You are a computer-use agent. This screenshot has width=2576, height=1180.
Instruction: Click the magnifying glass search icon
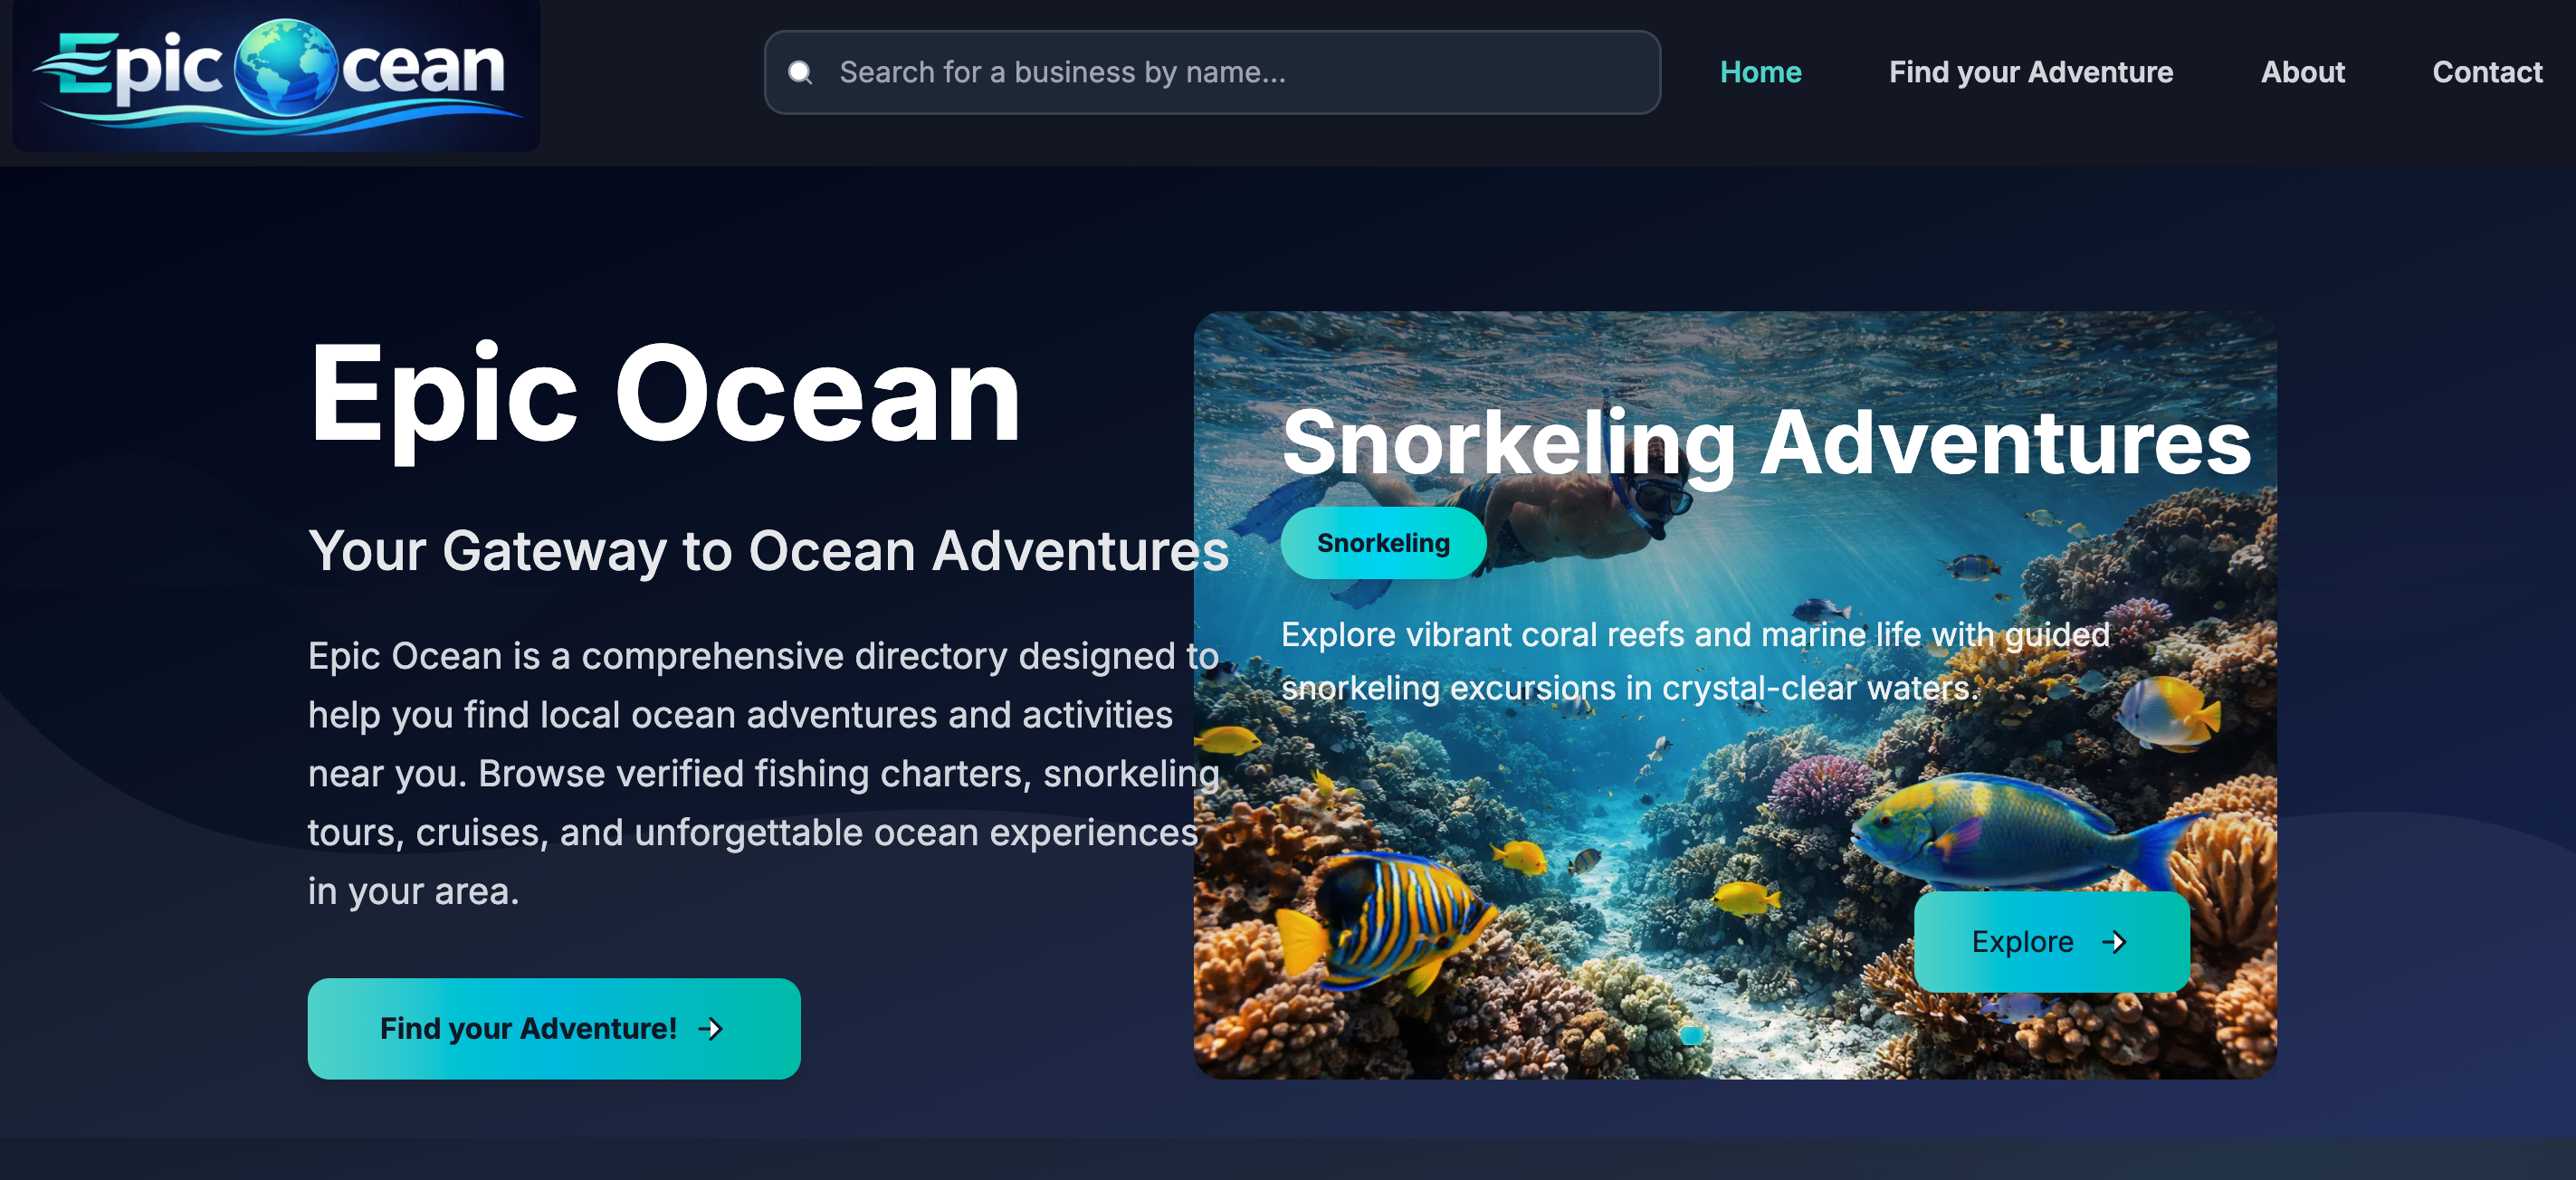(x=799, y=72)
